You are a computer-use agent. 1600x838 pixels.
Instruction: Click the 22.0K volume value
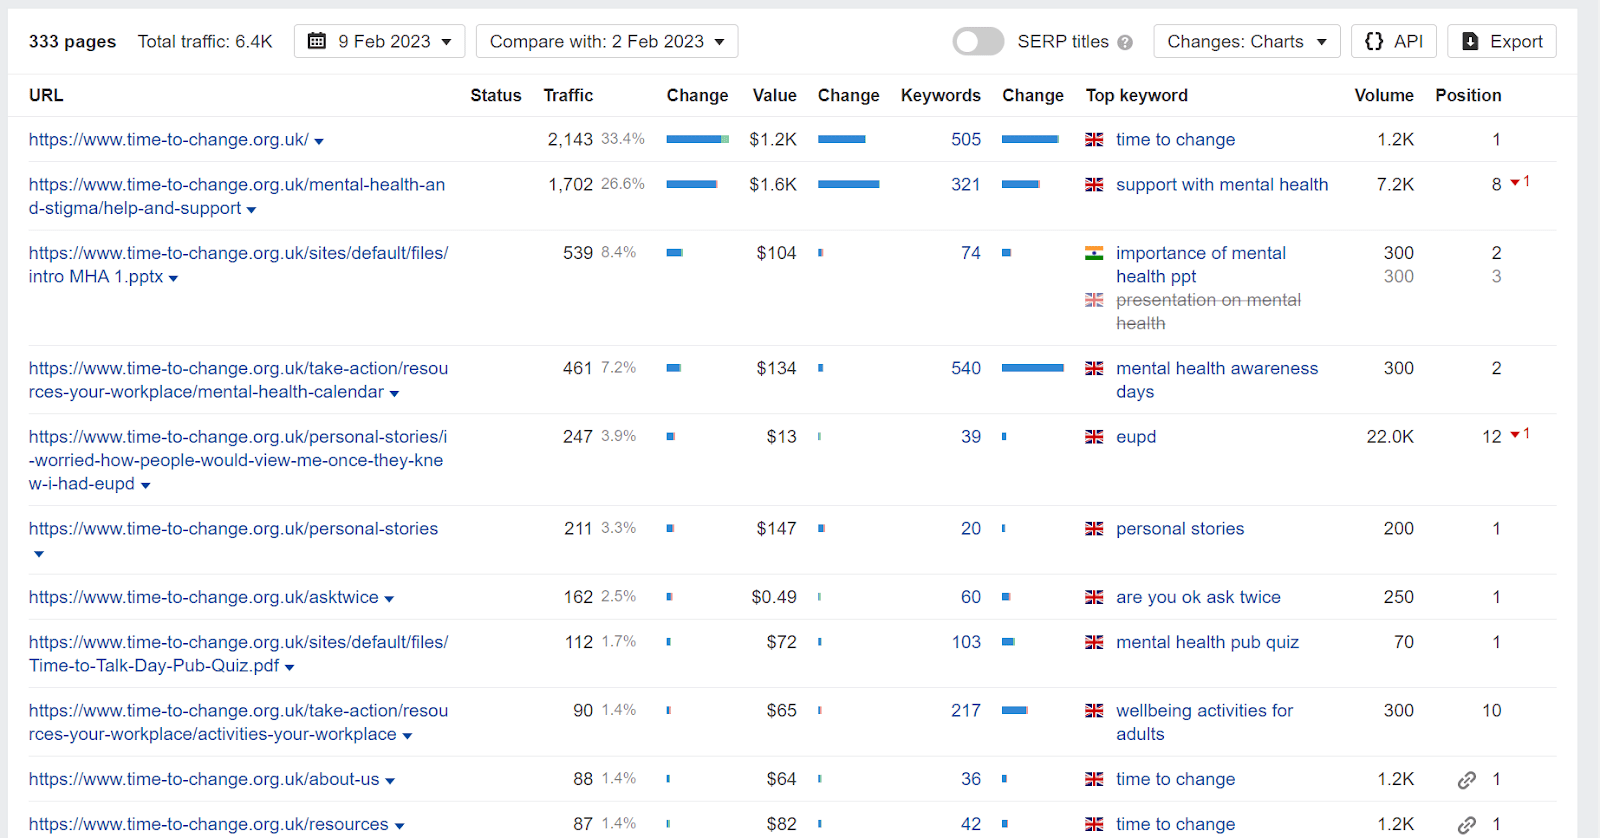point(1390,437)
